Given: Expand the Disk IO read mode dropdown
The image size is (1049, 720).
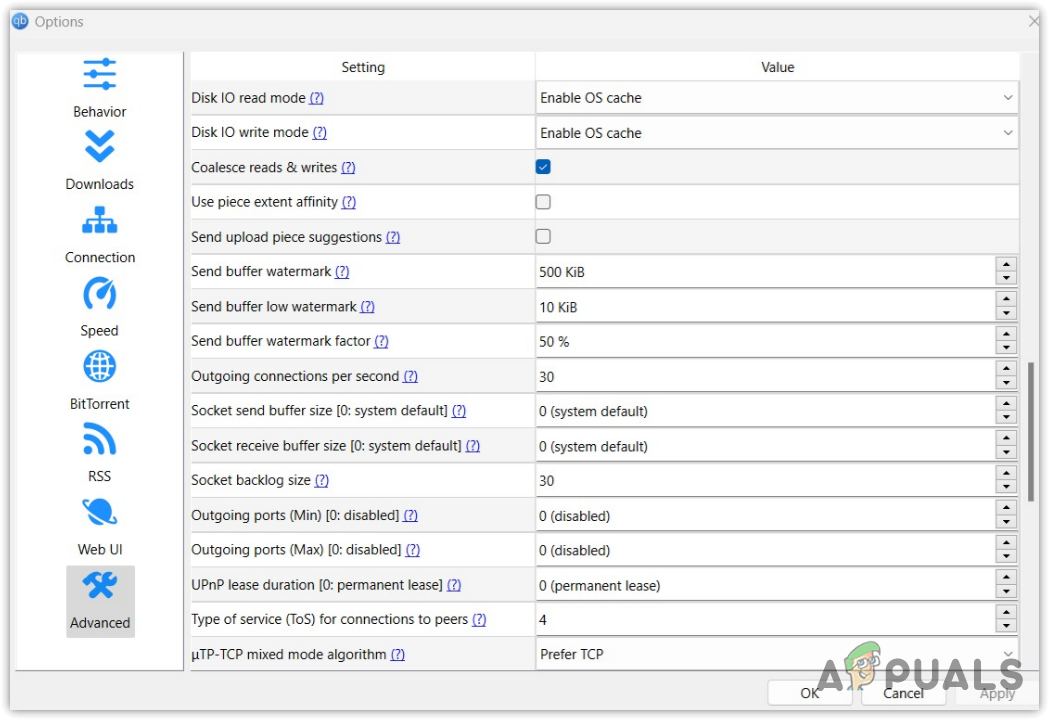Looking at the screenshot, I should point(1007,98).
